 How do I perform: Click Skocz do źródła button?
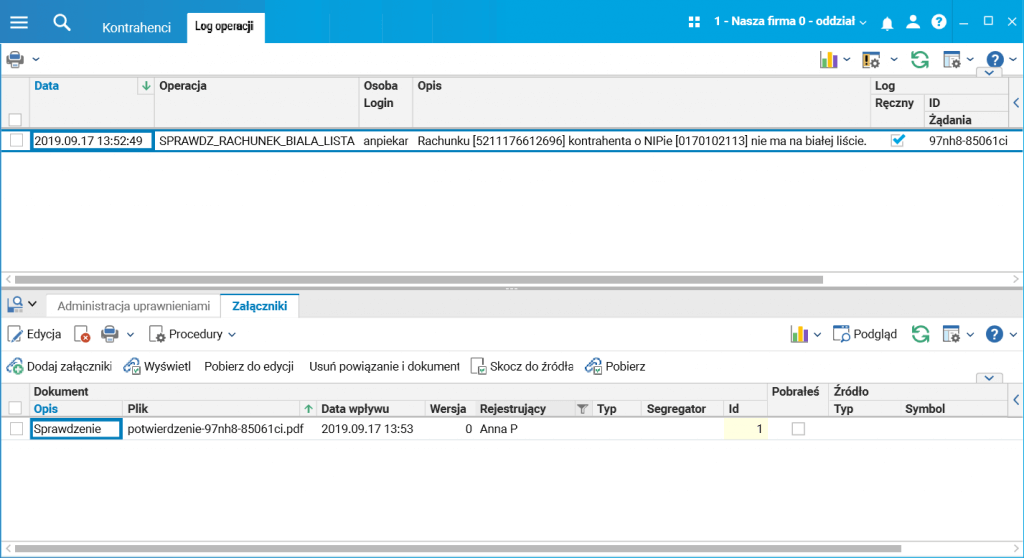[522, 367]
